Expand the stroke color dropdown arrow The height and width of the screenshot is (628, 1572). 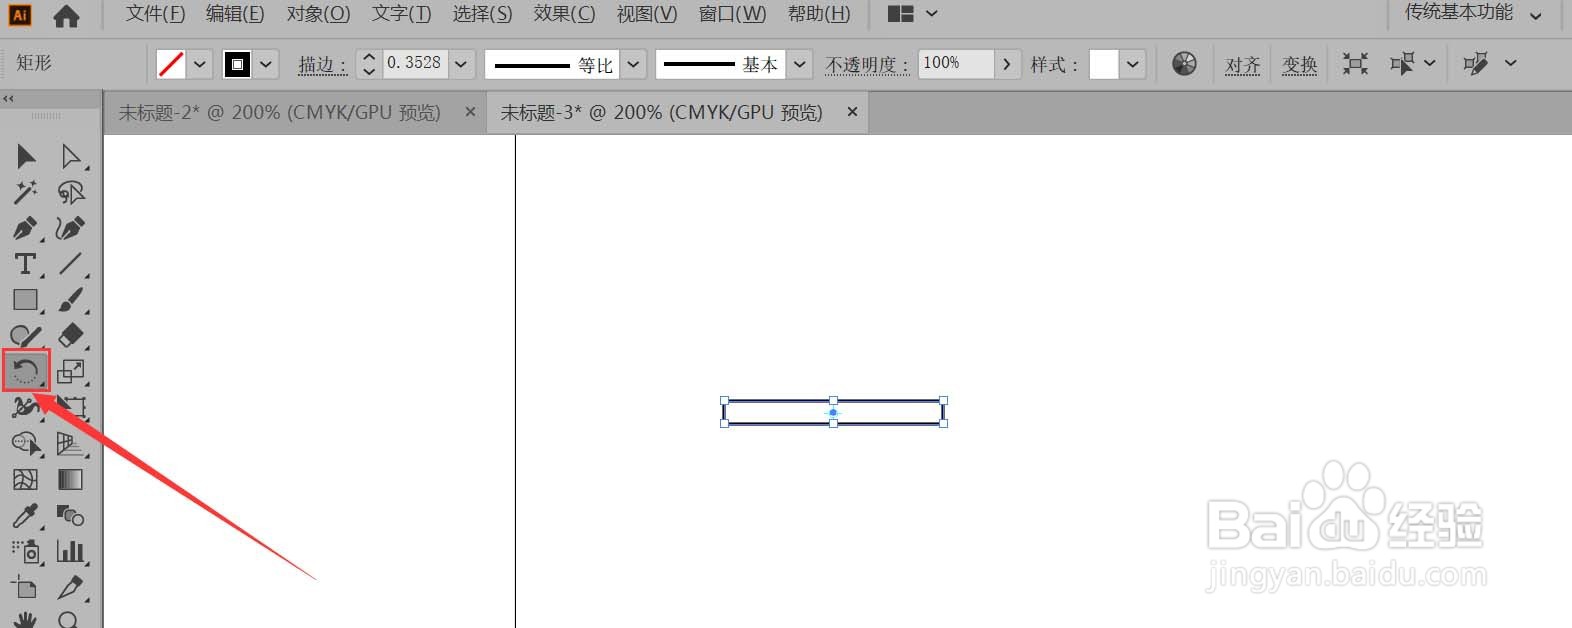tap(265, 64)
